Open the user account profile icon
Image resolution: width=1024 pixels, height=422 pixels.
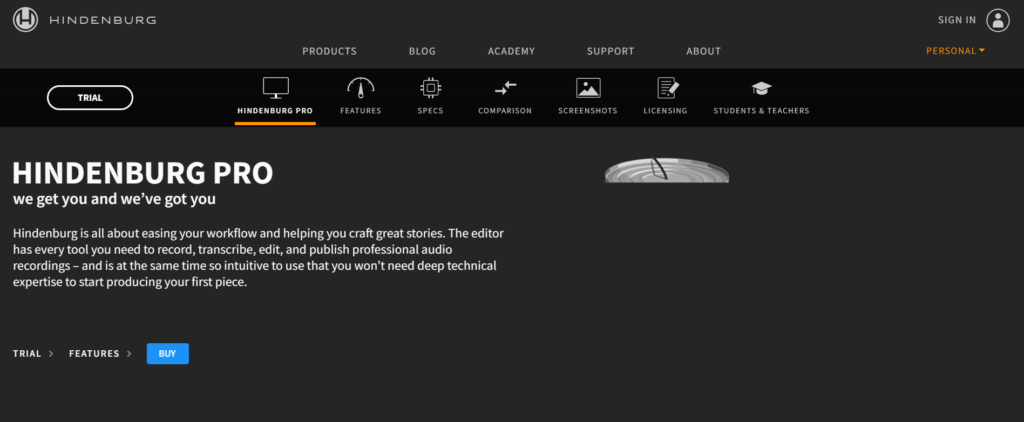pyautogui.click(x=998, y=19)
